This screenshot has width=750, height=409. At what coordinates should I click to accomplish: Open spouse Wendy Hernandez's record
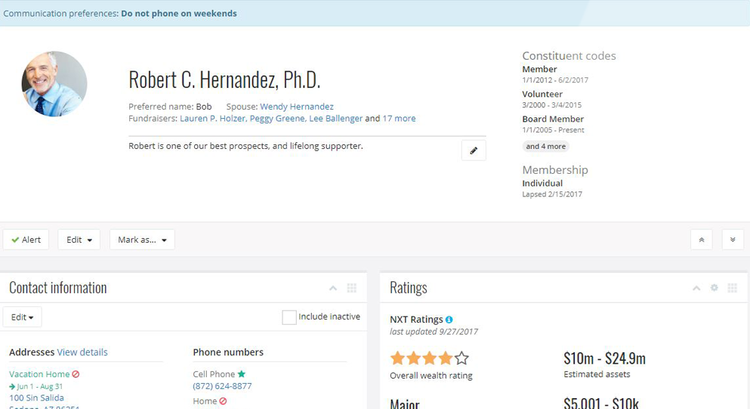tap(296, 106)
